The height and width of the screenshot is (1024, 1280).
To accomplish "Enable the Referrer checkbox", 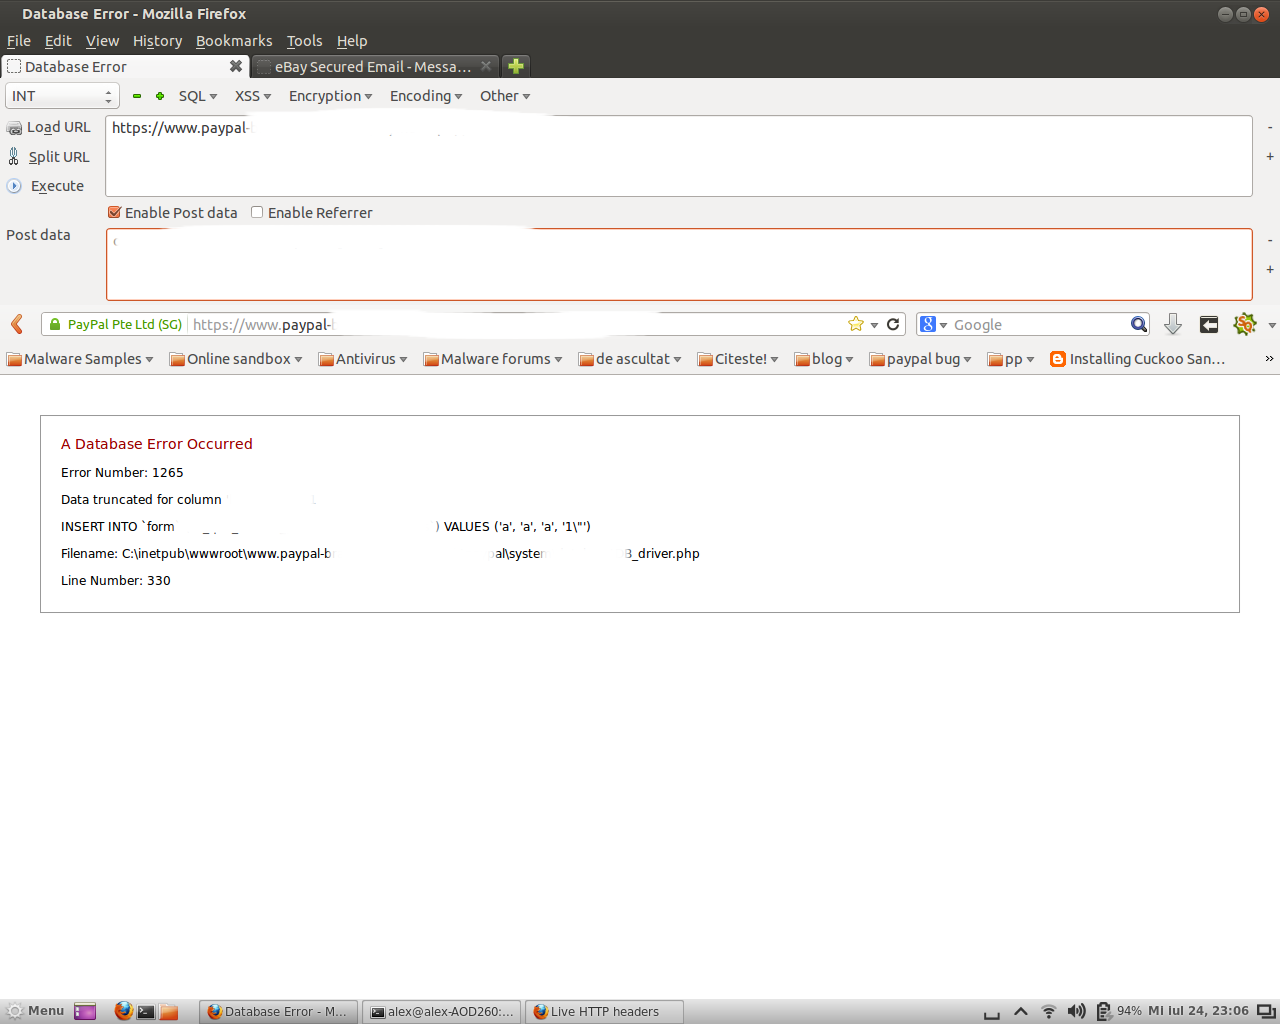I will [x=257, y=212].
